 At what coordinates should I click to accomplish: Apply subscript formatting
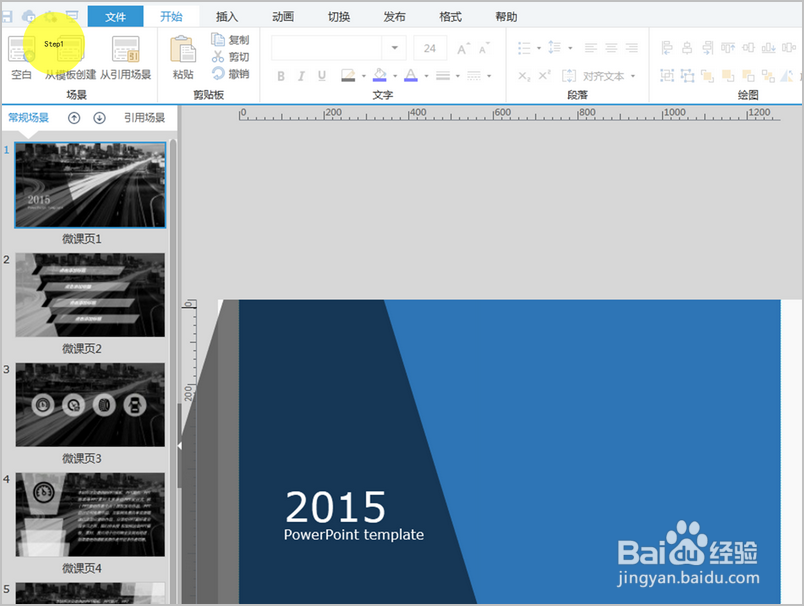pyautogui.click(x=524, y=76)
